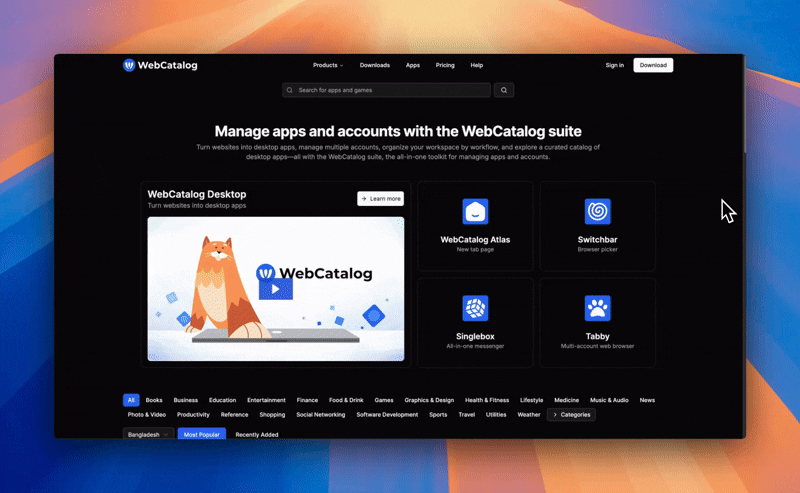
Task: Select the Reference category
Action: coord(234,414)
